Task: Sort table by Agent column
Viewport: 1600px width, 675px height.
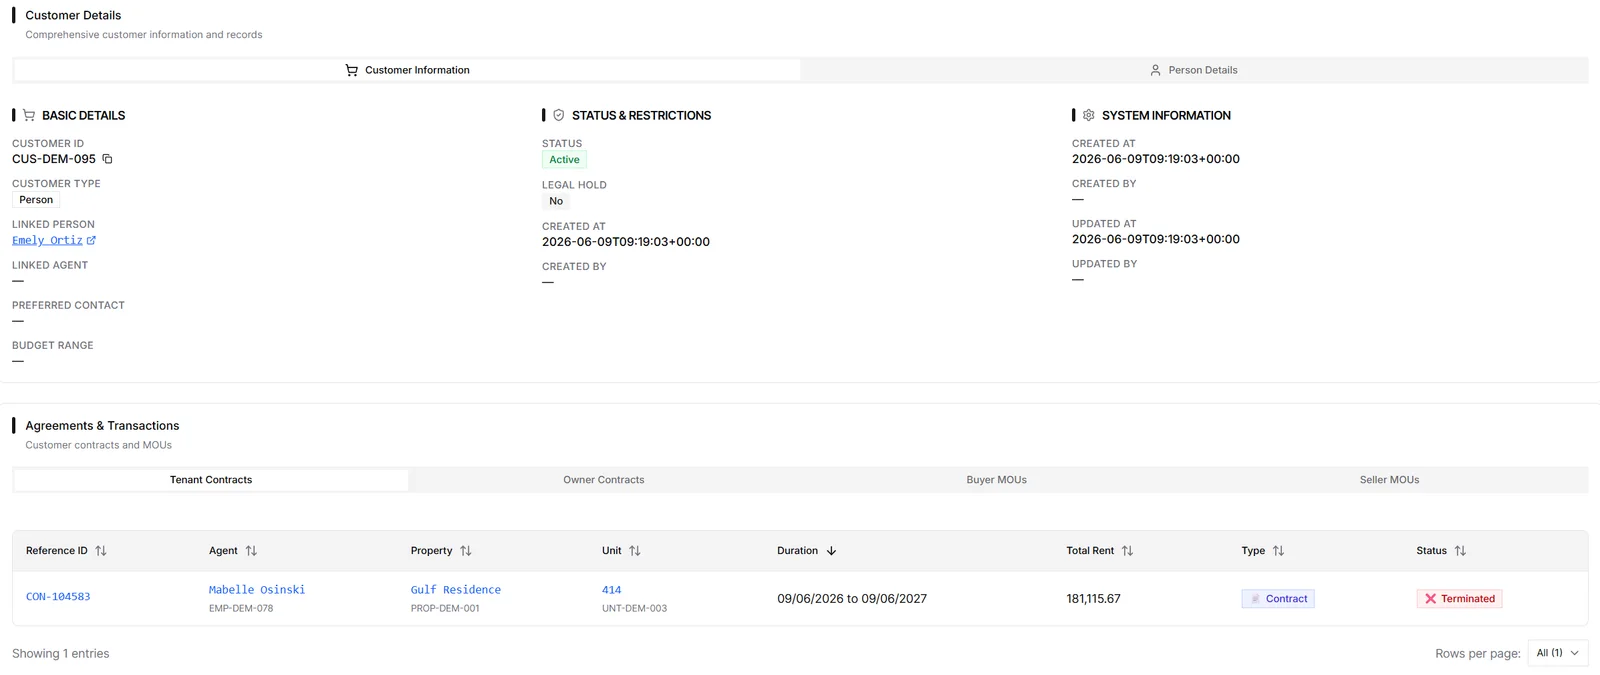Action: pyautogui.click(x=251, y=551)
